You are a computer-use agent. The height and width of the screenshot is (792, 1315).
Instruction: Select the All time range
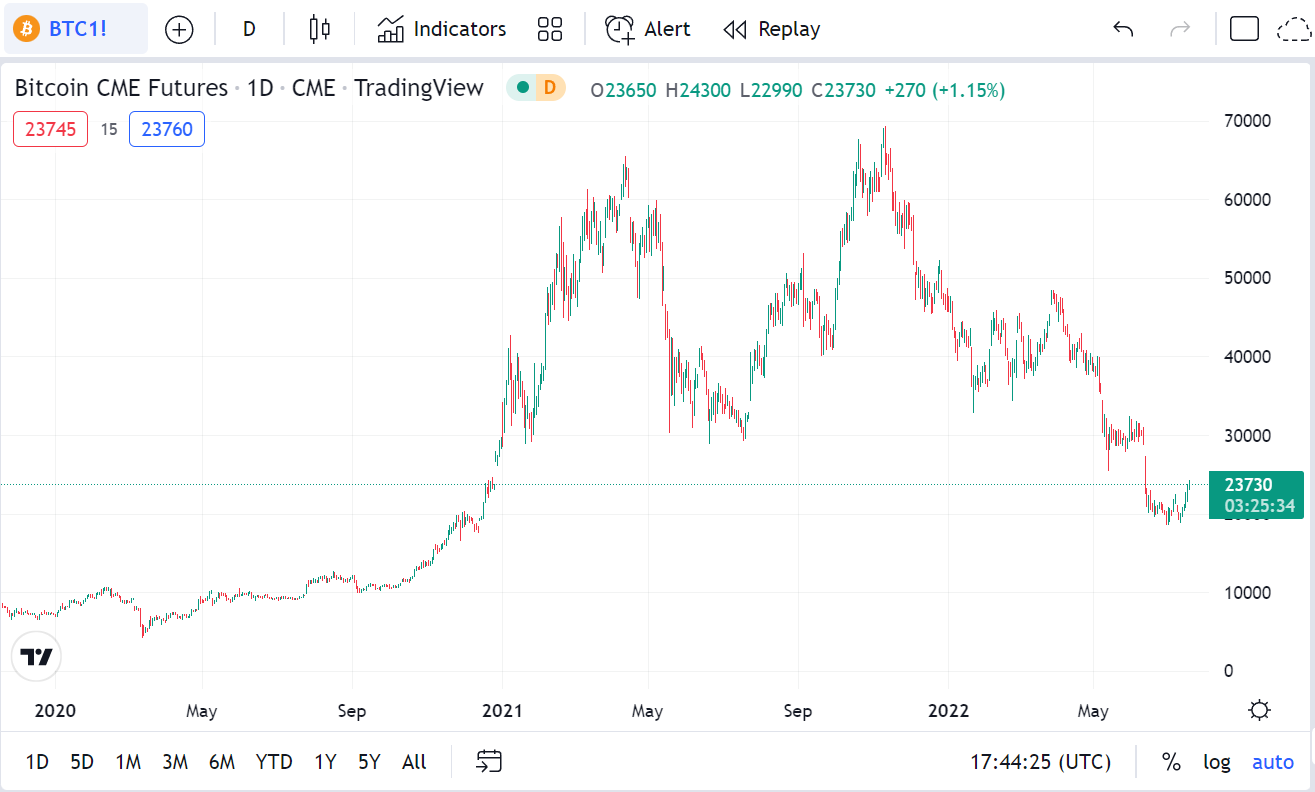coord(414,762)
